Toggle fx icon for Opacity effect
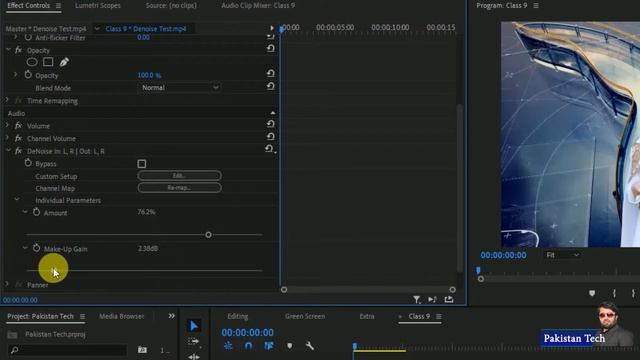Viewport: 640px width, 360px height. click(x=18, y=50)
